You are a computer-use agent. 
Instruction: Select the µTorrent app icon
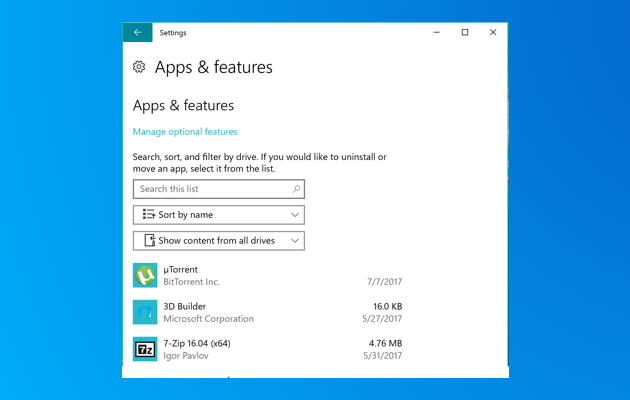coord(145,275)
